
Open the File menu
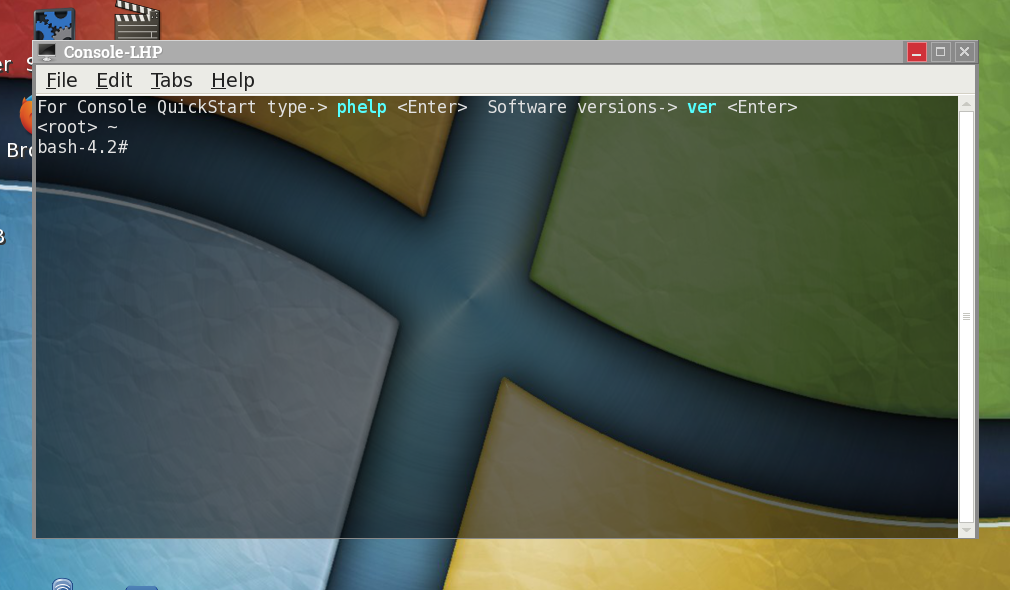[x=61, y=81]
